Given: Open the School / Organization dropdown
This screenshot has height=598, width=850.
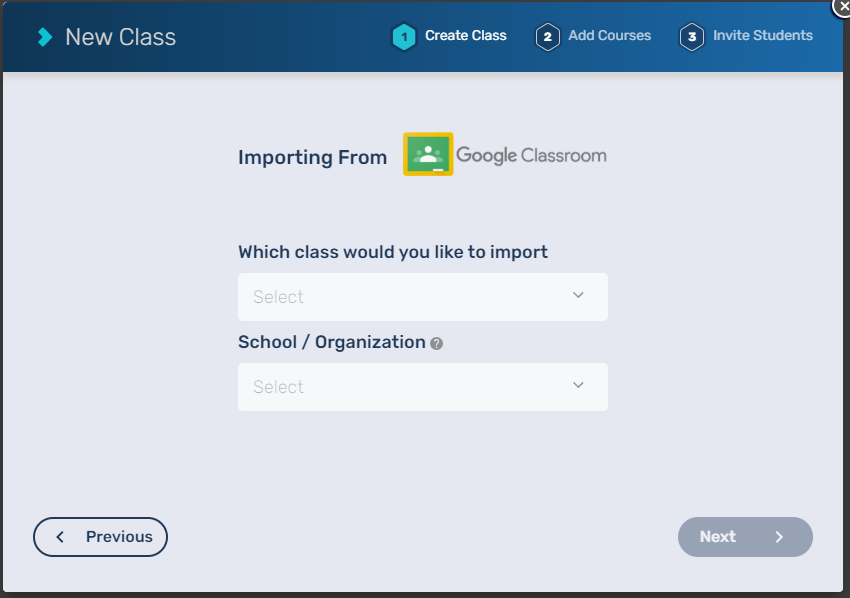Looking at the screenshot, I should pyautogui.click(x=423, y=387).
